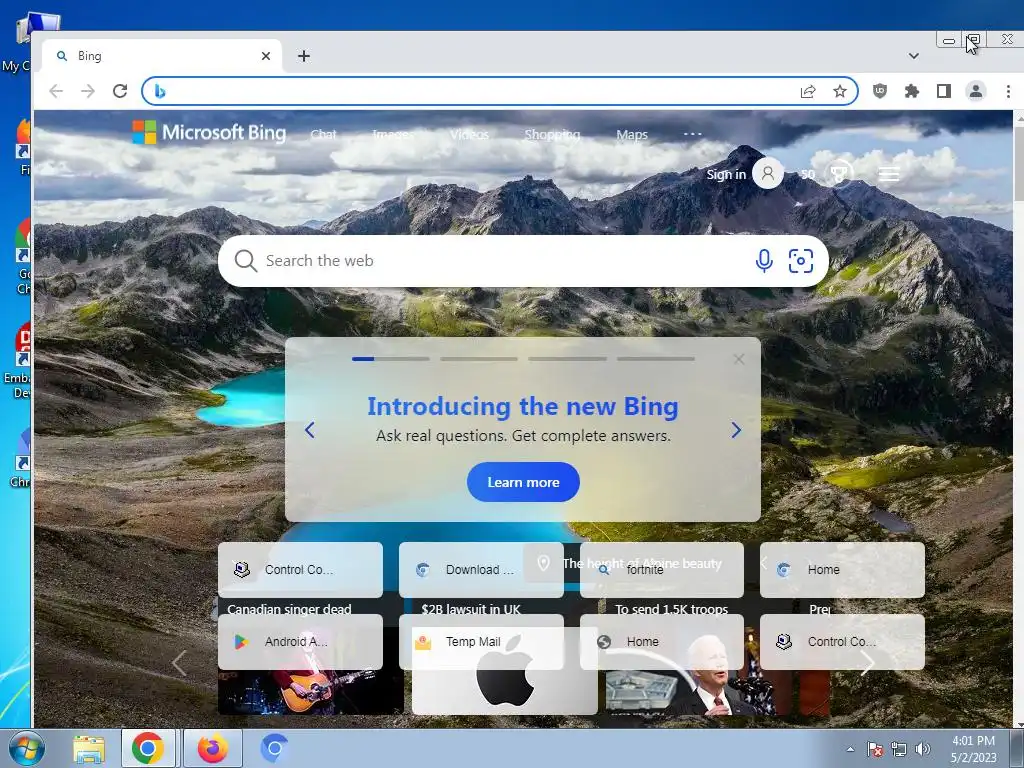Open the fortnite search shortcut tile

662,569
